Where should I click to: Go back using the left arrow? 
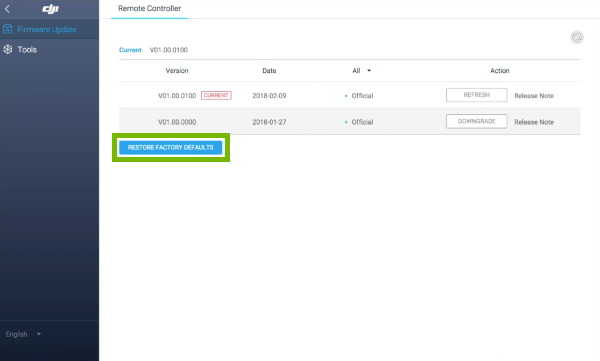7,9
